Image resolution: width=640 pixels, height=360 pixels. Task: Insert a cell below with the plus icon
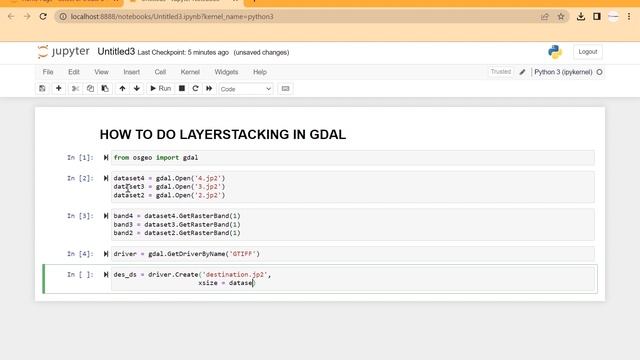59,89
